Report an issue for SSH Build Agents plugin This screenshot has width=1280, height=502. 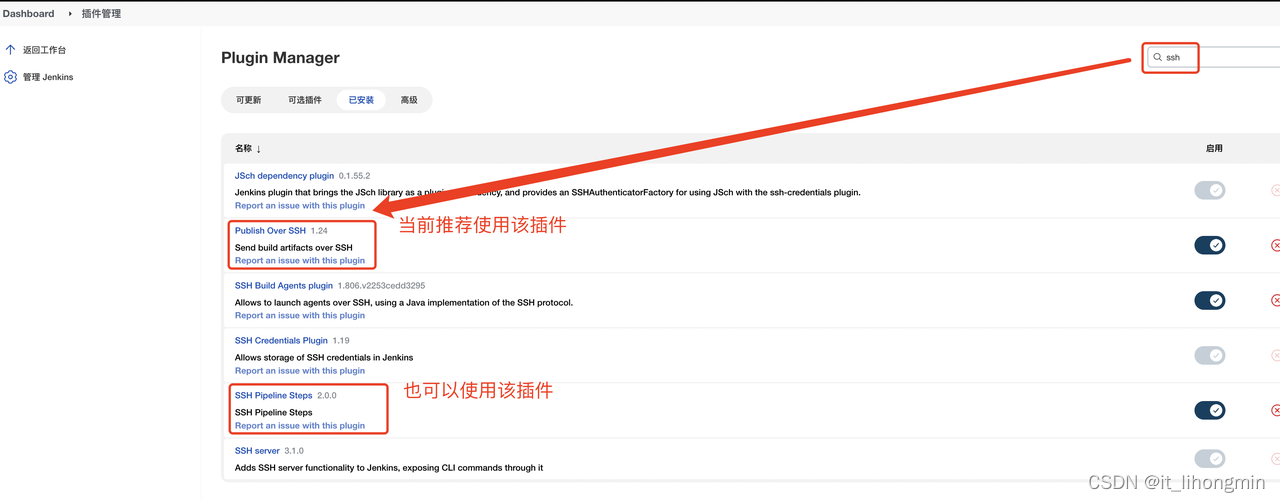(x=300, y=316)
